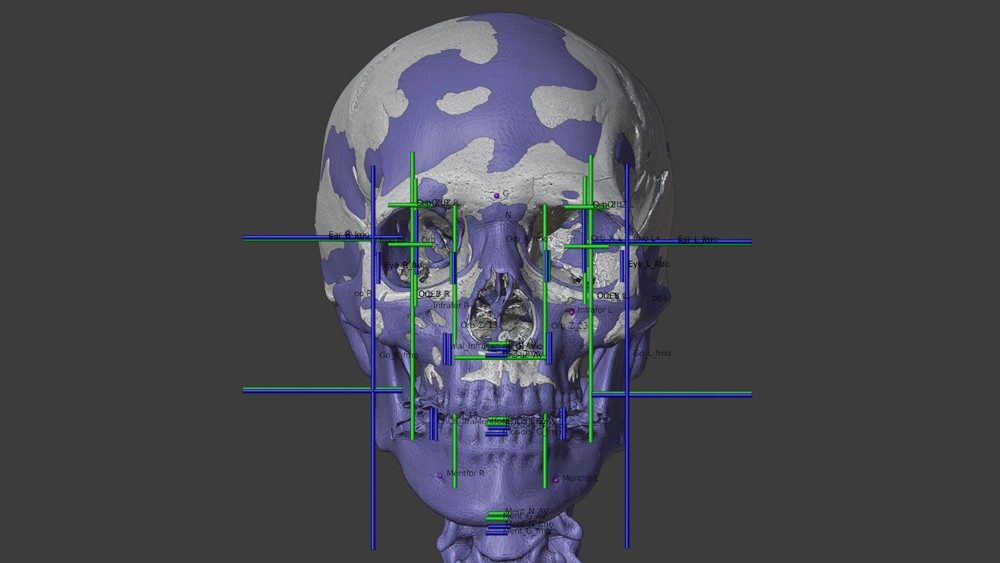Select the Go_R_fmo landmark label
This screenshot has width=1000, height=563.
click(398, 354)
